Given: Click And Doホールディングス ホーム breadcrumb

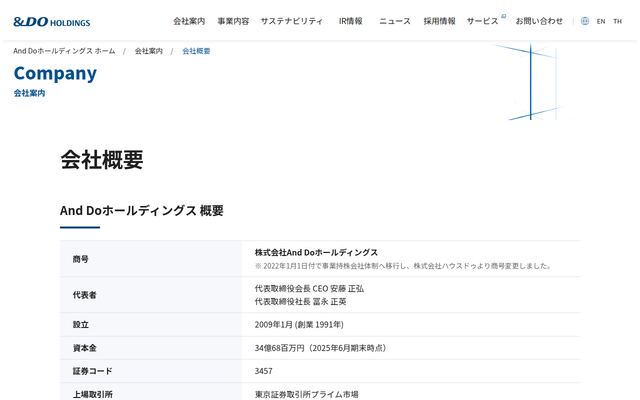Looking at the screenshot, I should (x=64, y=51).
